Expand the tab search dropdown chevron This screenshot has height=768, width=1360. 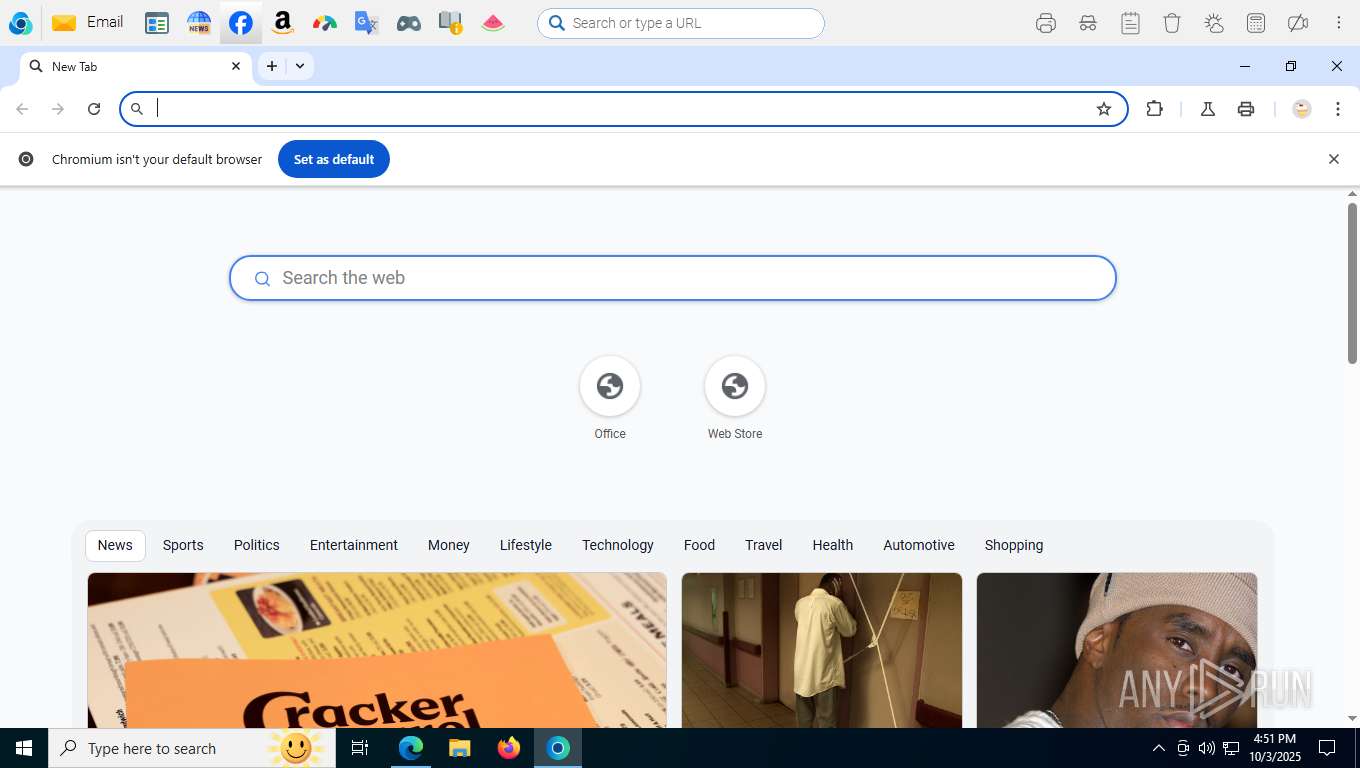pyautogui.click(x=300, y=66)
